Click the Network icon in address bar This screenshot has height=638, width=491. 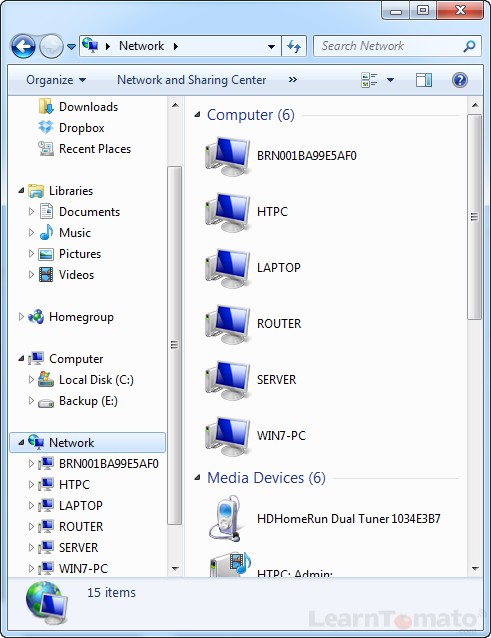coord(90,45)
